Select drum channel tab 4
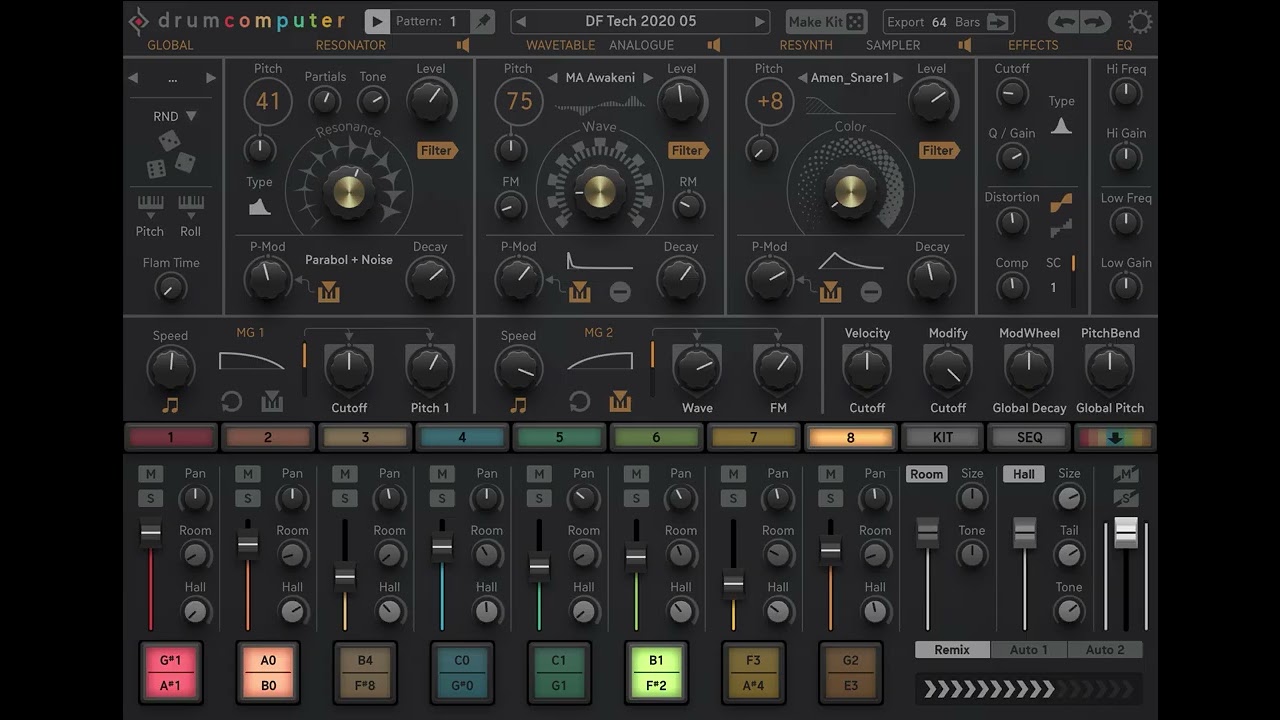The height and width of the screenshot is (720, 1280). coord(462,437)
